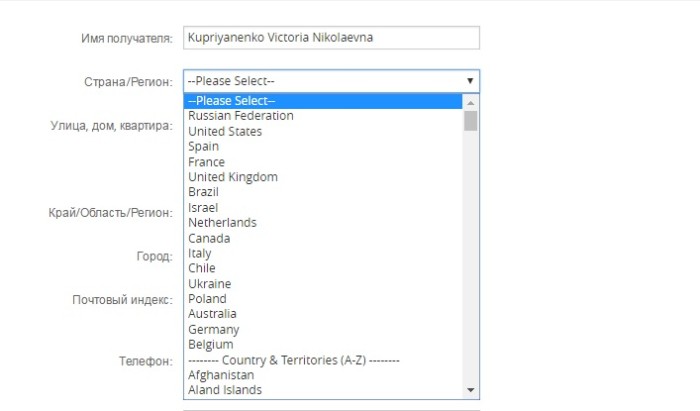
Task: Collapse the country dropdown via its arrow
Action: point(469,81)
